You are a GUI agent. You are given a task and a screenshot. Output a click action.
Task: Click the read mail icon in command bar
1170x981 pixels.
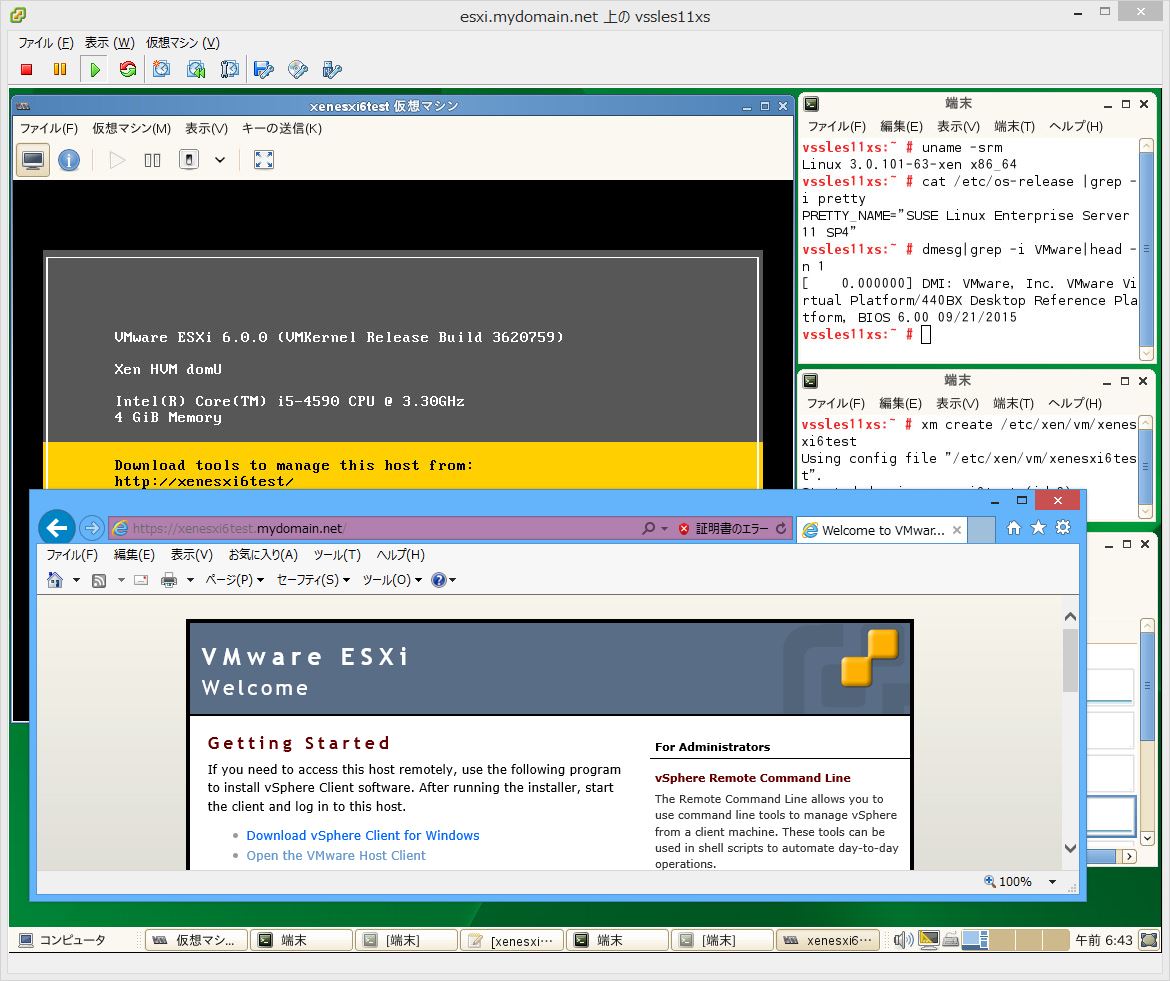[x=141, y=580]
